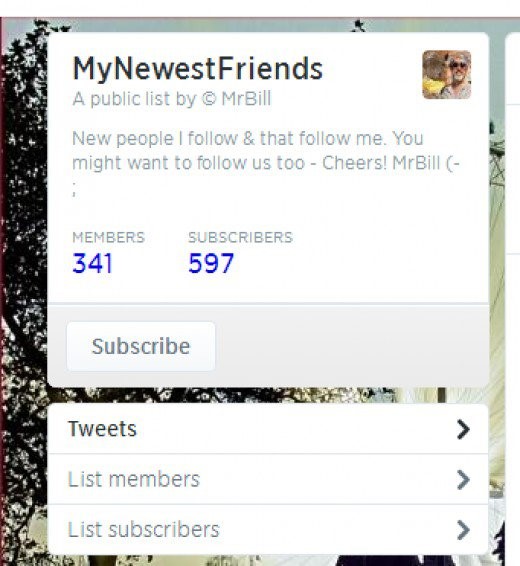Open the 597 subscribers count link
The width and height of the screenshot is (520, 566).
pyautogui.click(x=211, y=263)
